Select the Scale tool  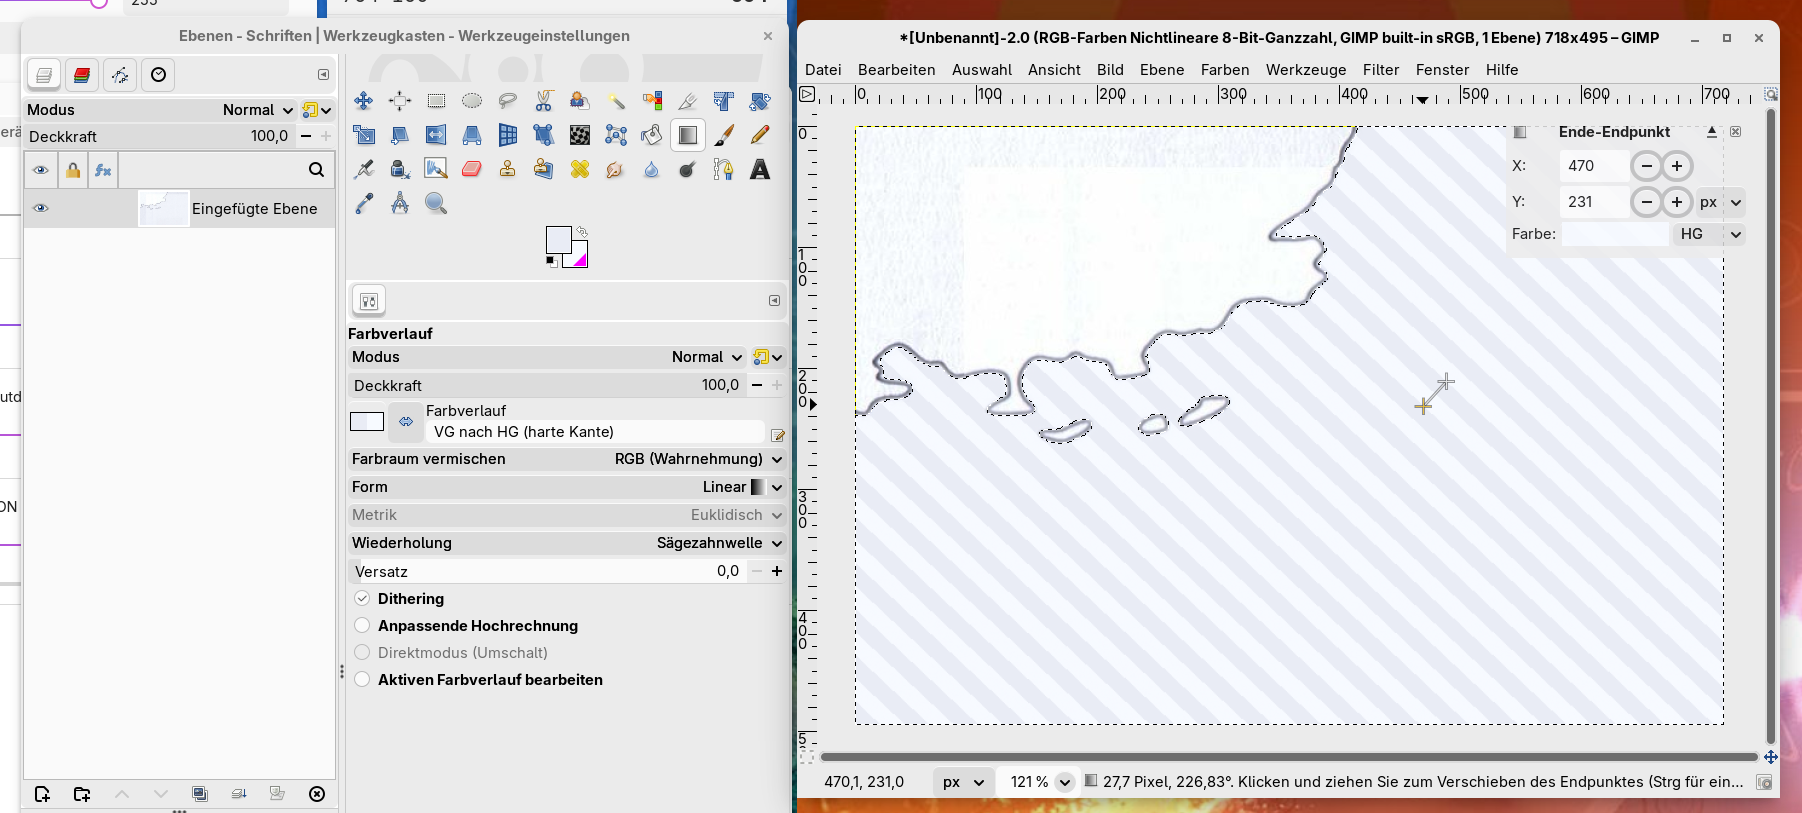tap(364, 135)
